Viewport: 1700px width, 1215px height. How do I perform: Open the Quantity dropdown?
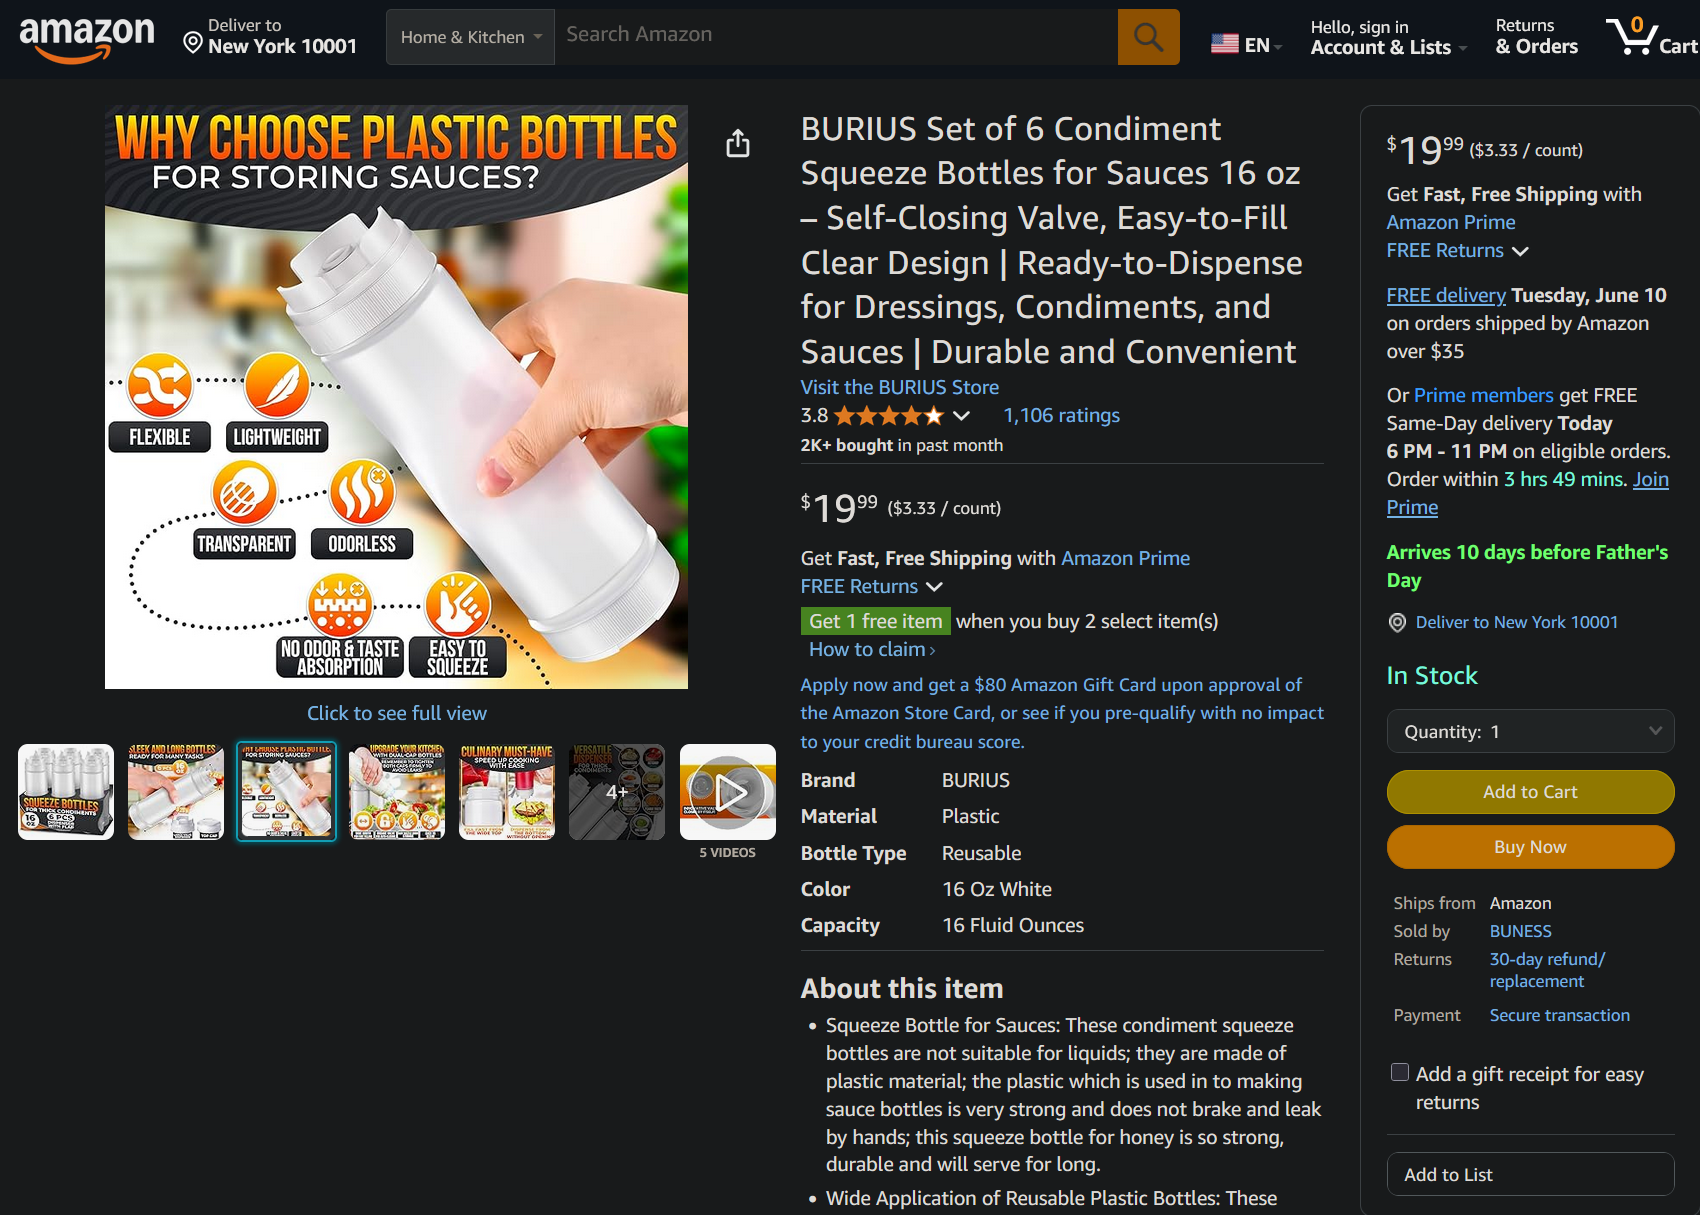1530,731
